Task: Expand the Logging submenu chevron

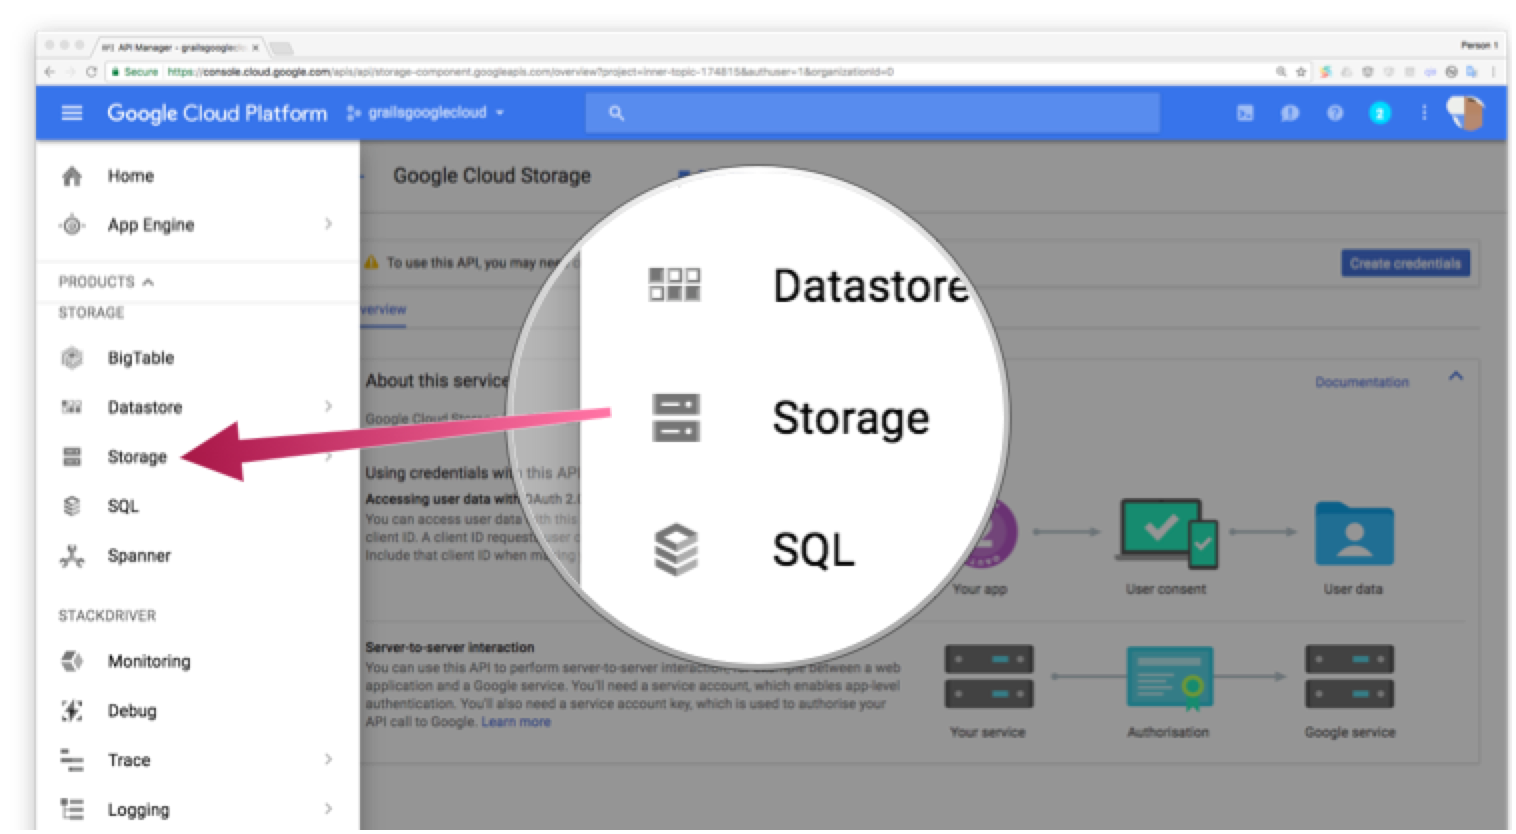Action: (x=328, y=808)
